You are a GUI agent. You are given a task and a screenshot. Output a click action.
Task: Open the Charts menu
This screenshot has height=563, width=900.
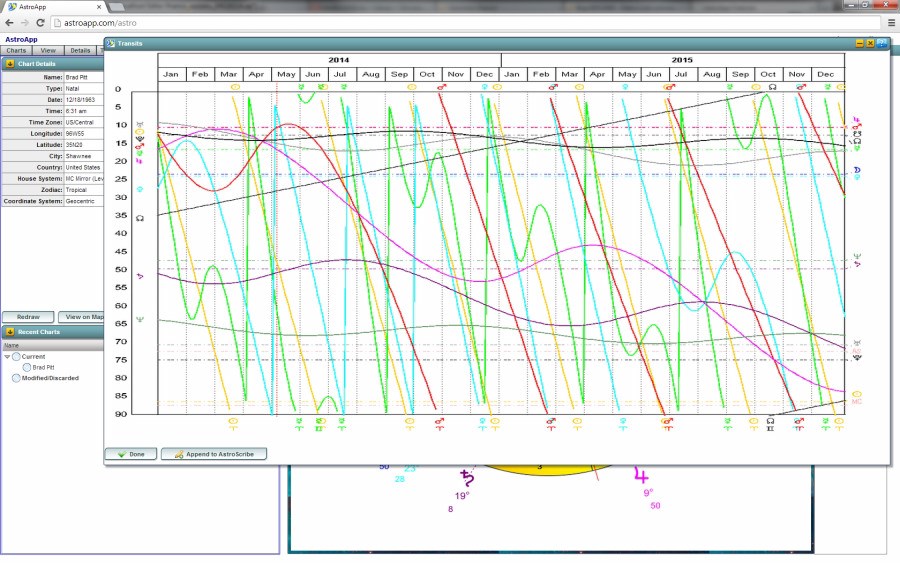pos(16,50)
